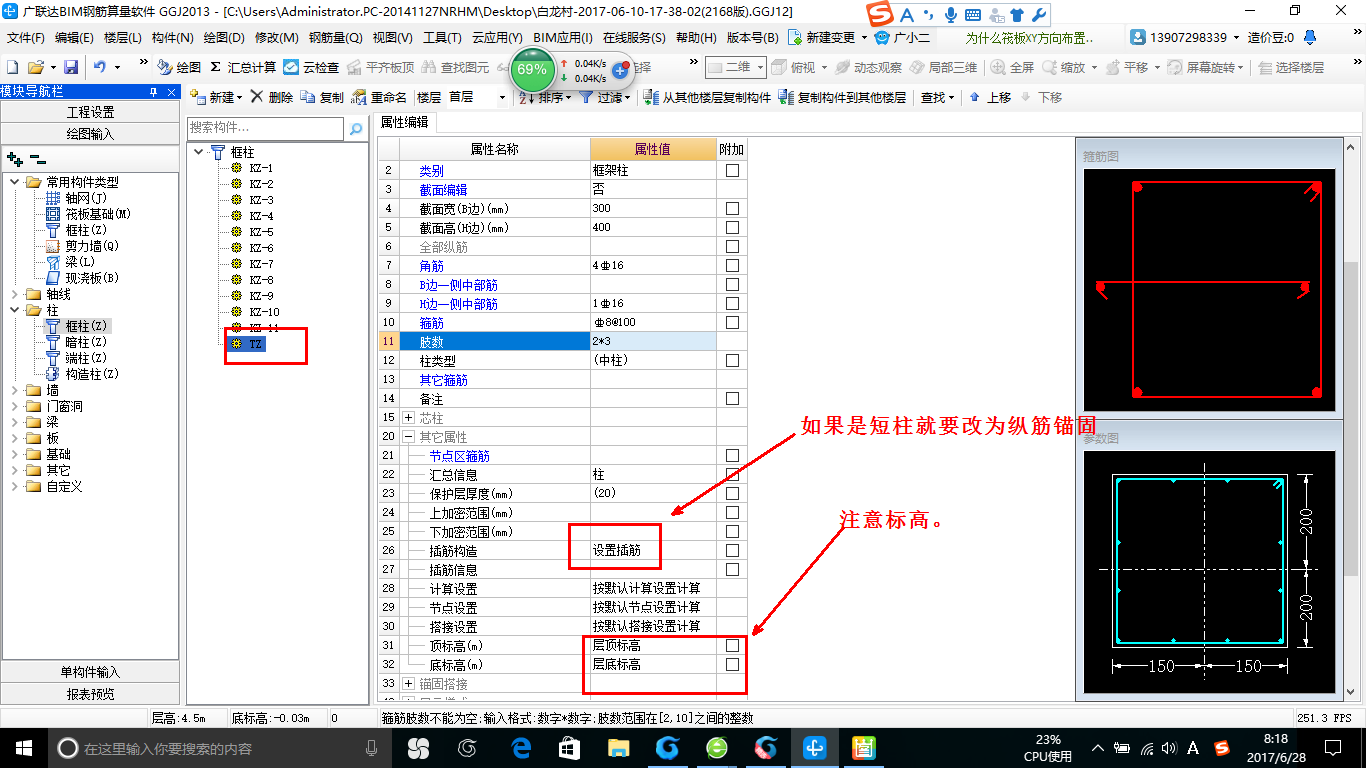Switch to 属性编辑 tab
This screenshot has height=768, width=1366.
click(x=404, y=122)
